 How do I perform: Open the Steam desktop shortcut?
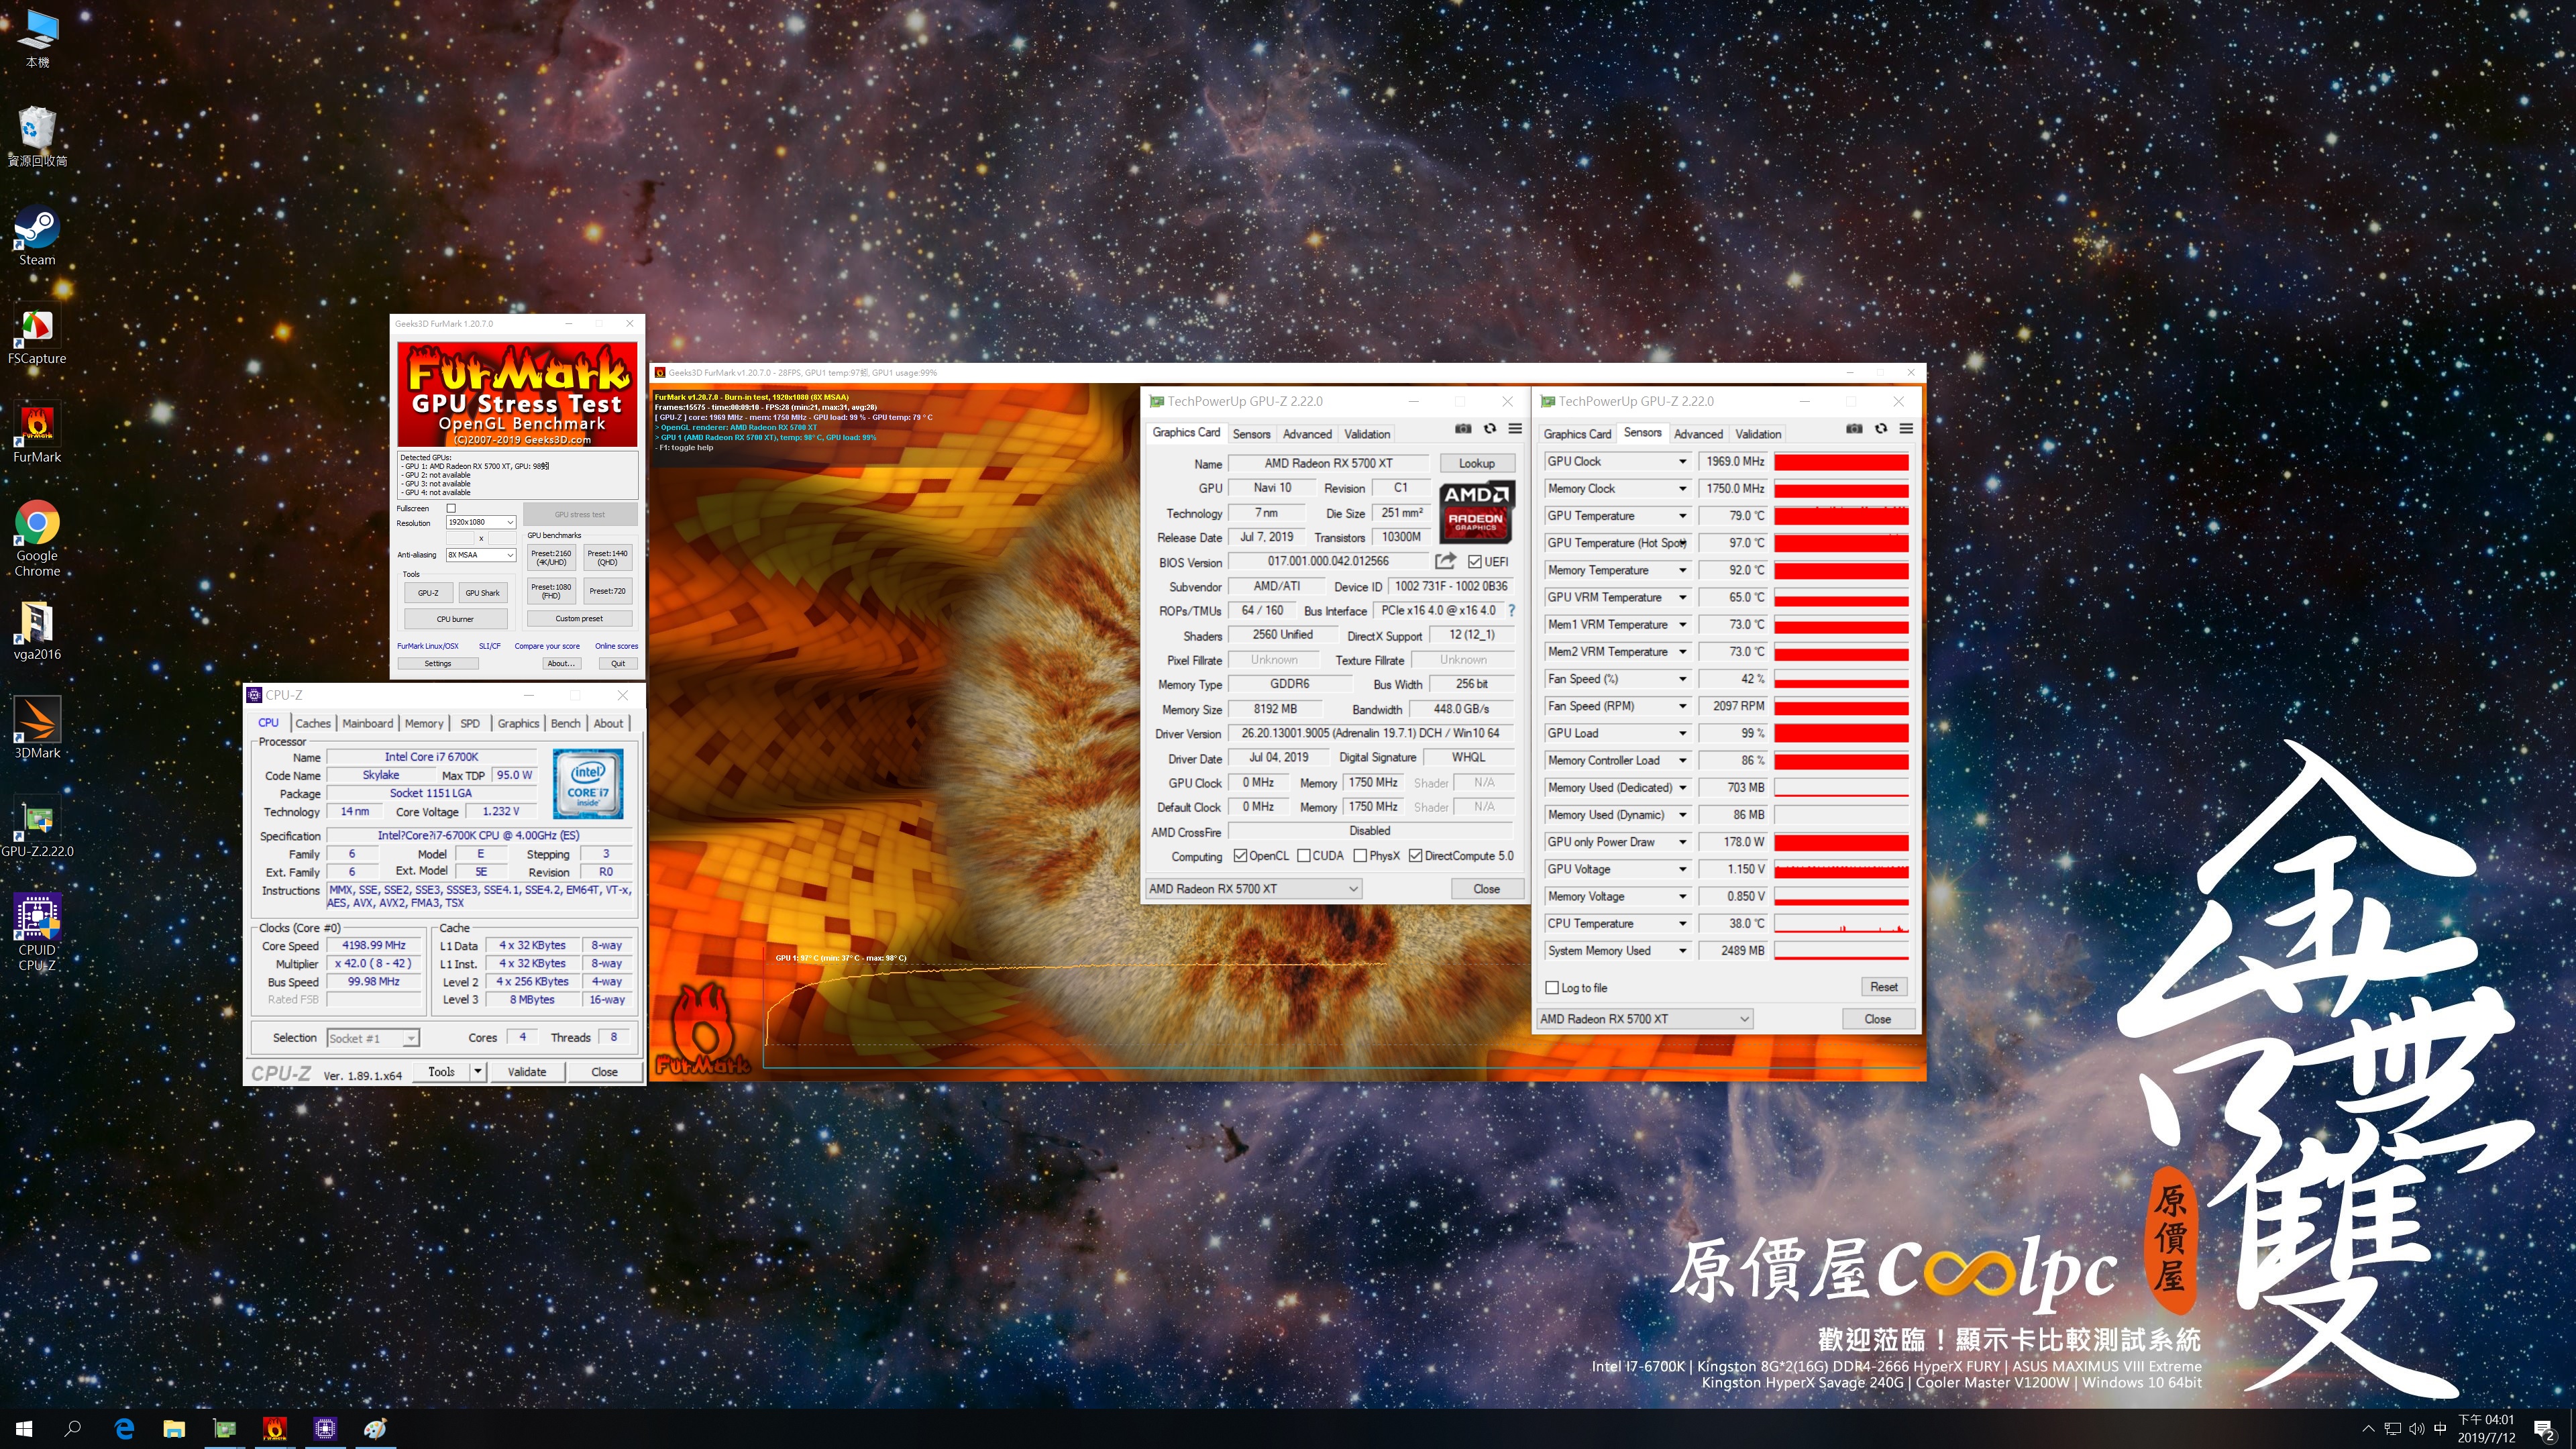tap(37, 236)
